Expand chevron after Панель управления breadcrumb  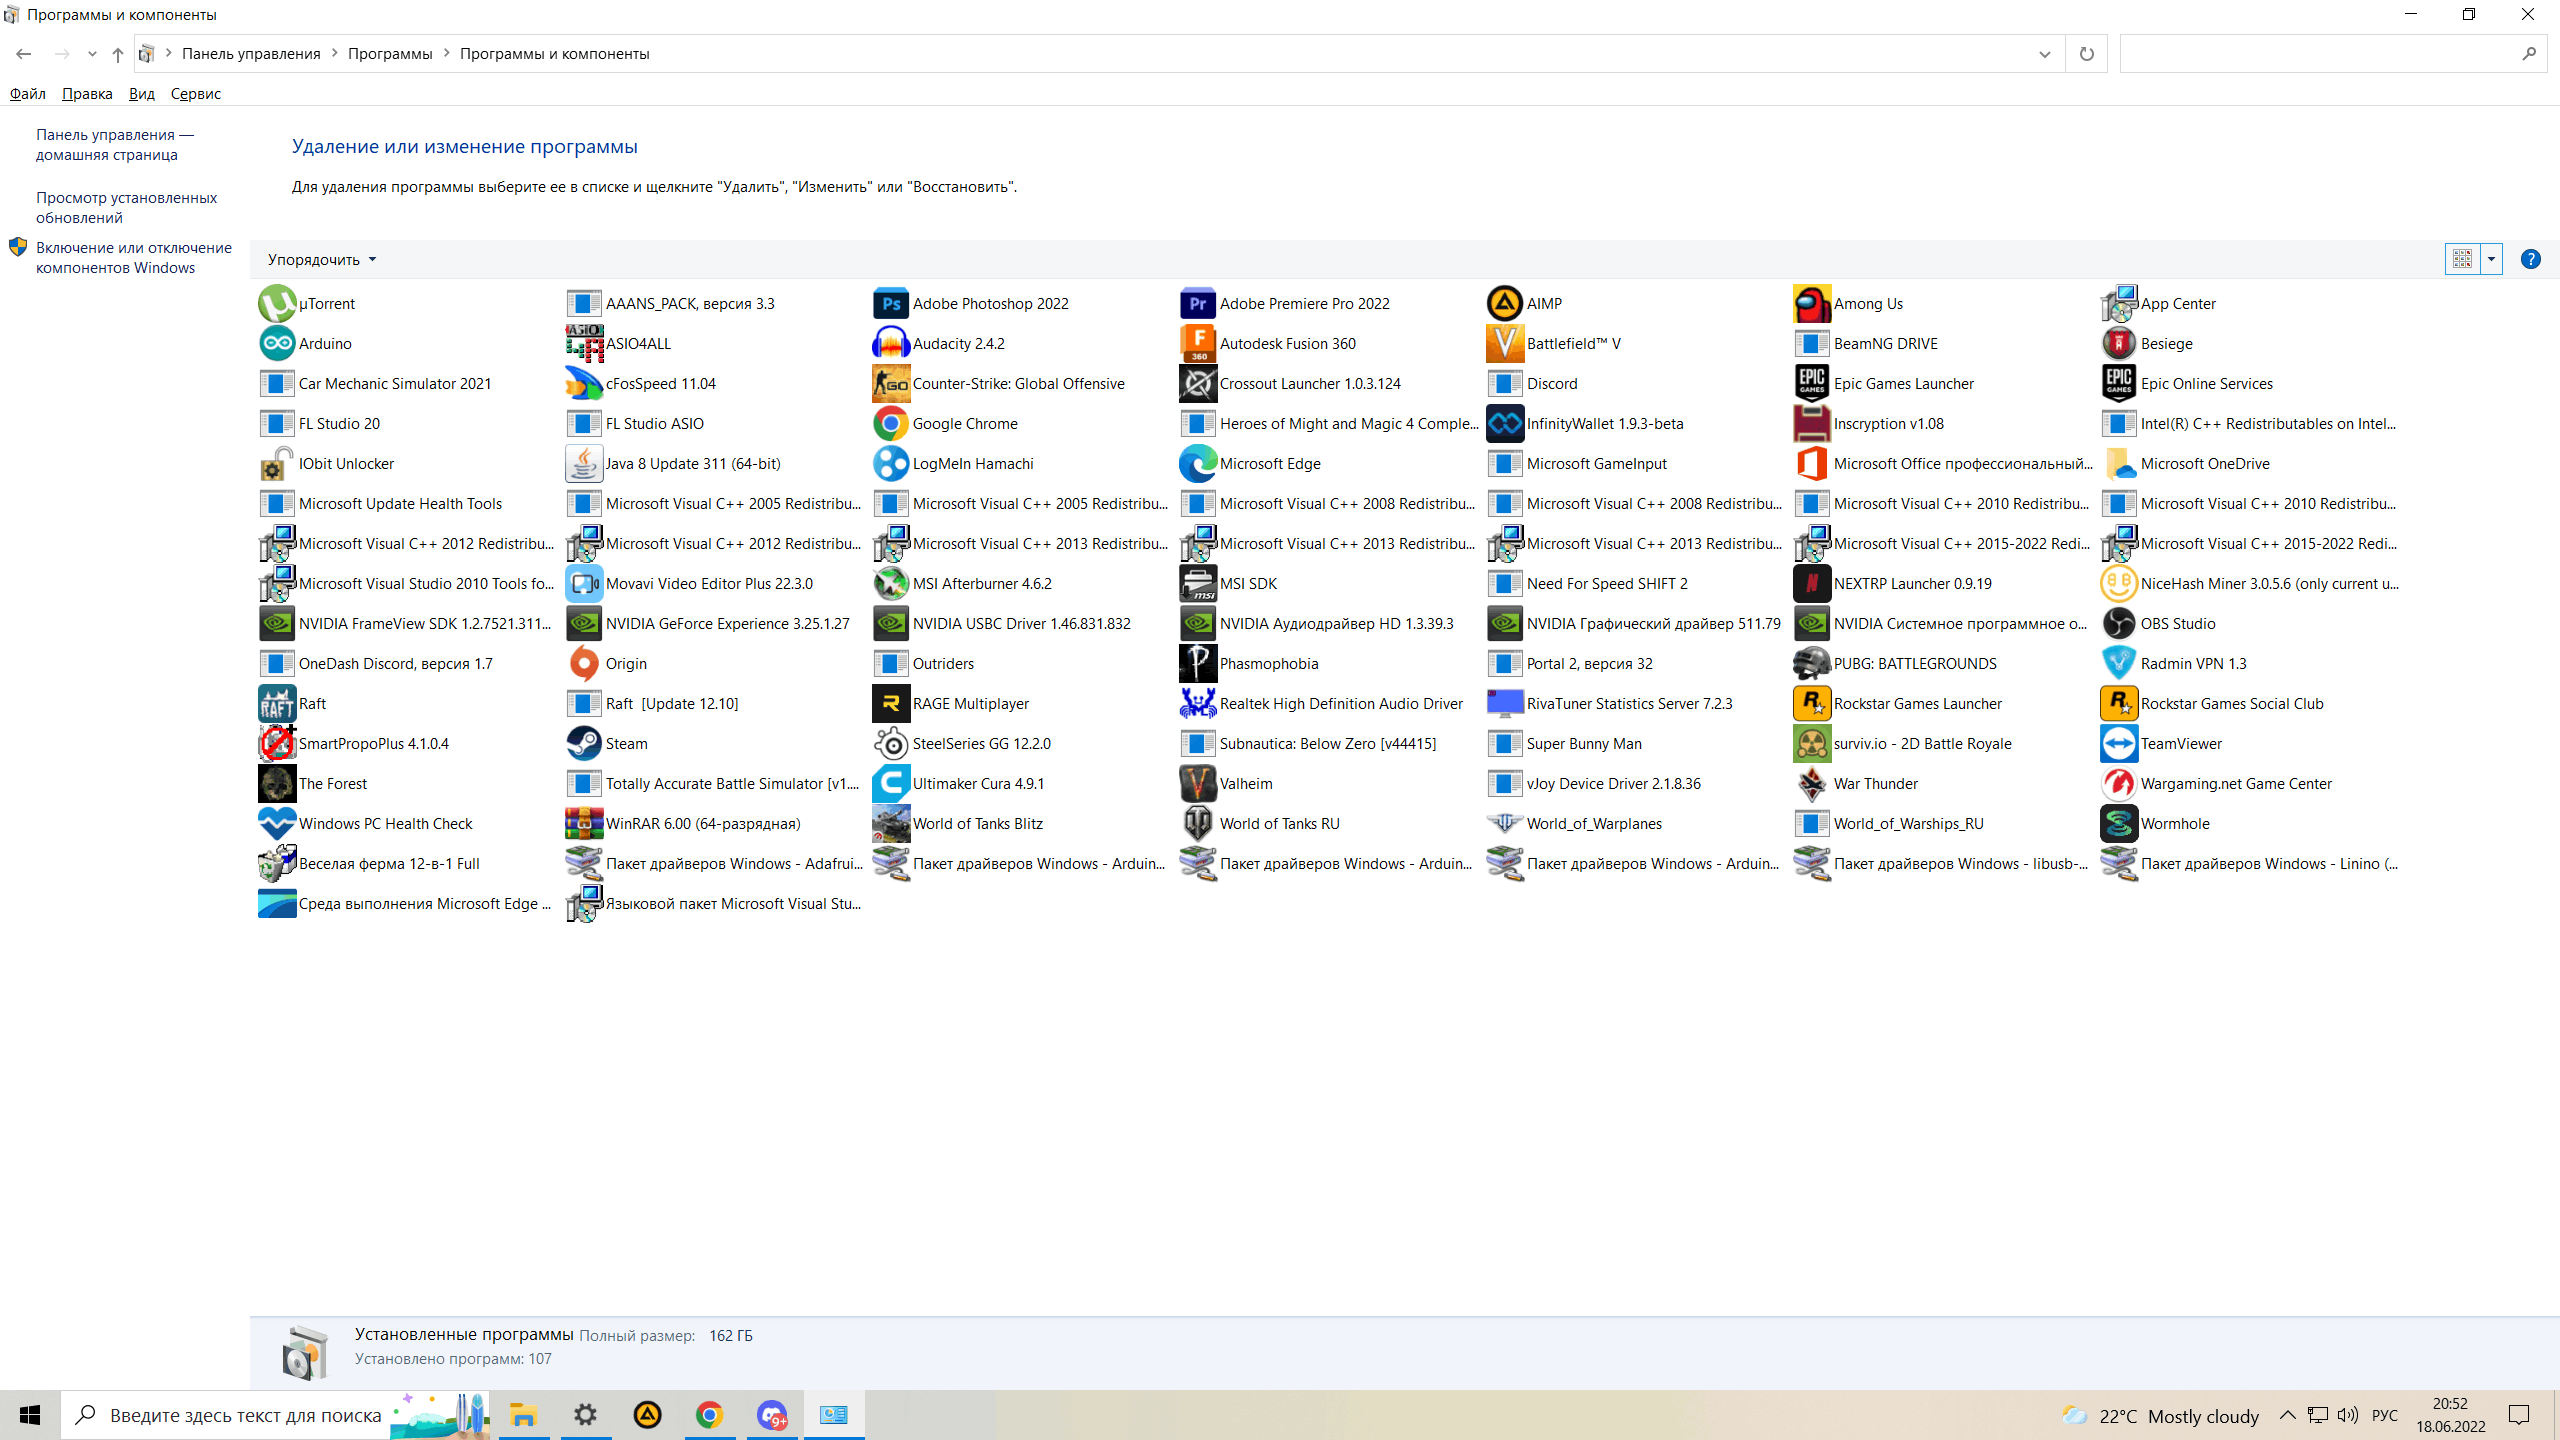[335, 54]
